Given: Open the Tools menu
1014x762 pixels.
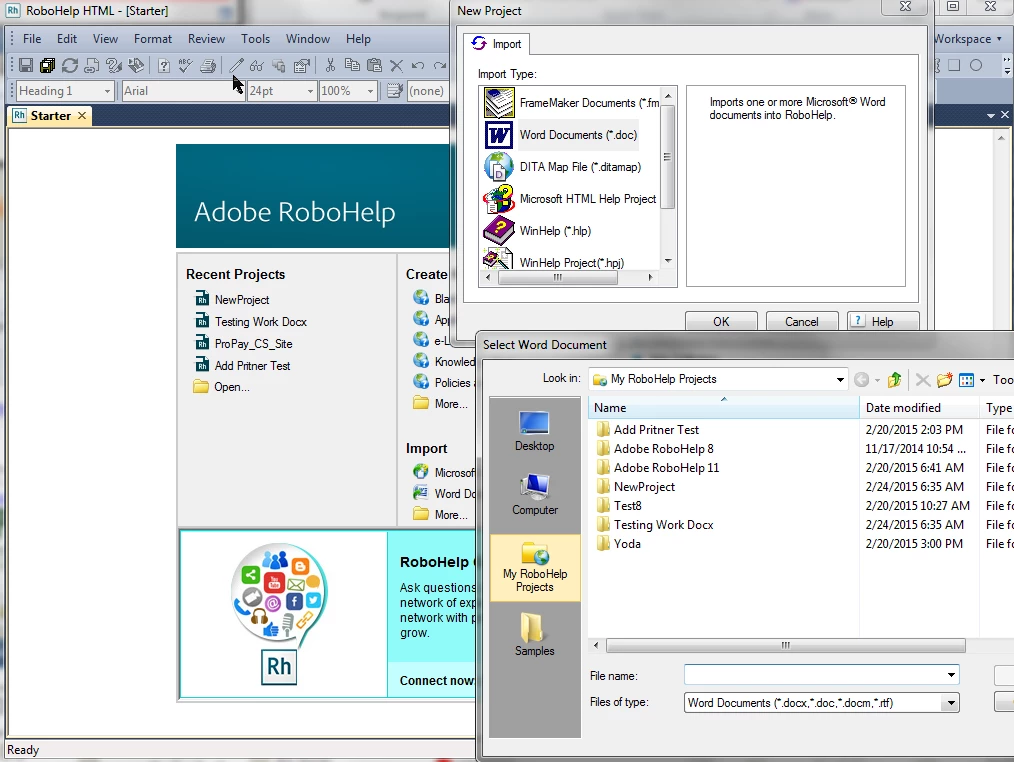Looking at the screenshot, I should tap(255, 39).
